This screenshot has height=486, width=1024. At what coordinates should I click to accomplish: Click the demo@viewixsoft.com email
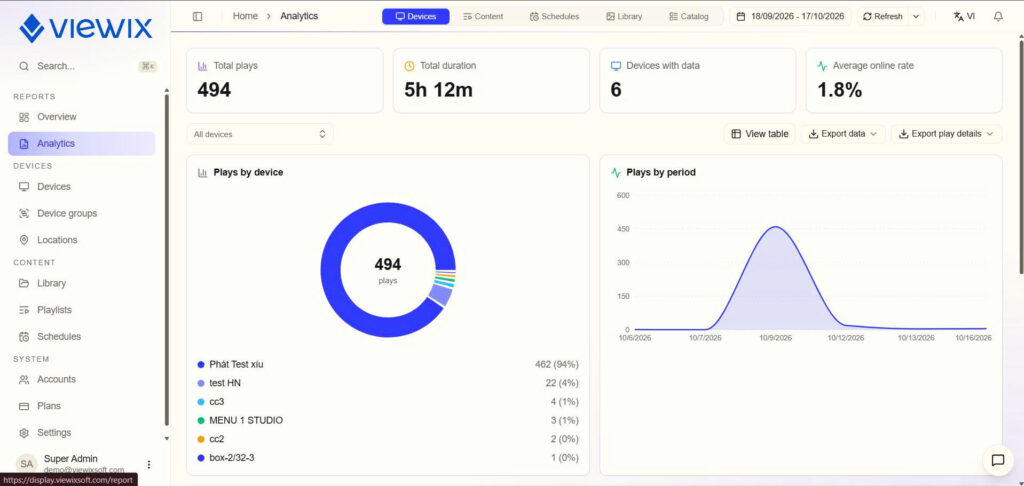(84, 470)
